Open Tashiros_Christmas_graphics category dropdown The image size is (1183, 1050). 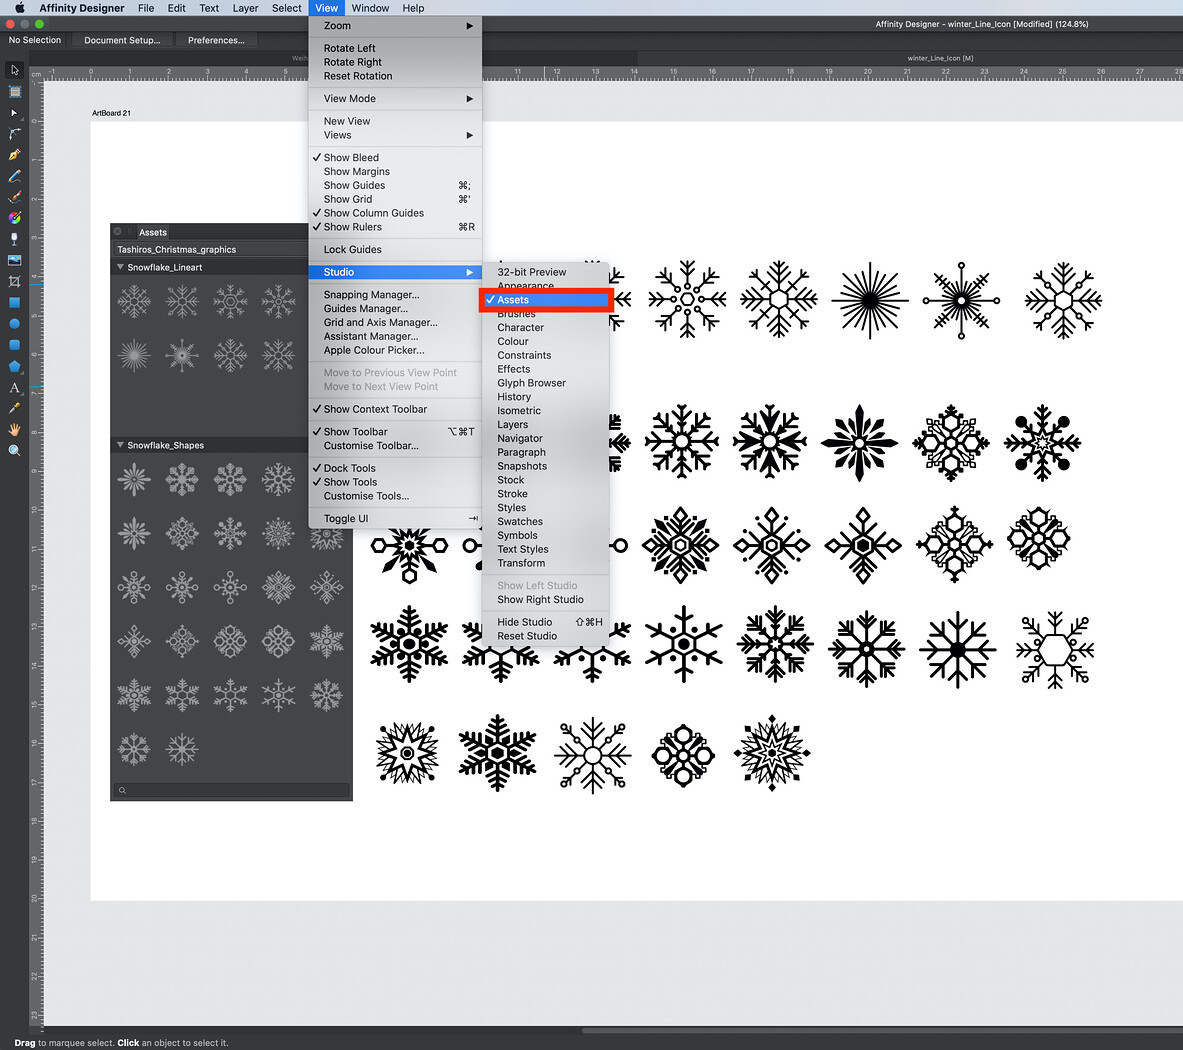pos(211,250)
